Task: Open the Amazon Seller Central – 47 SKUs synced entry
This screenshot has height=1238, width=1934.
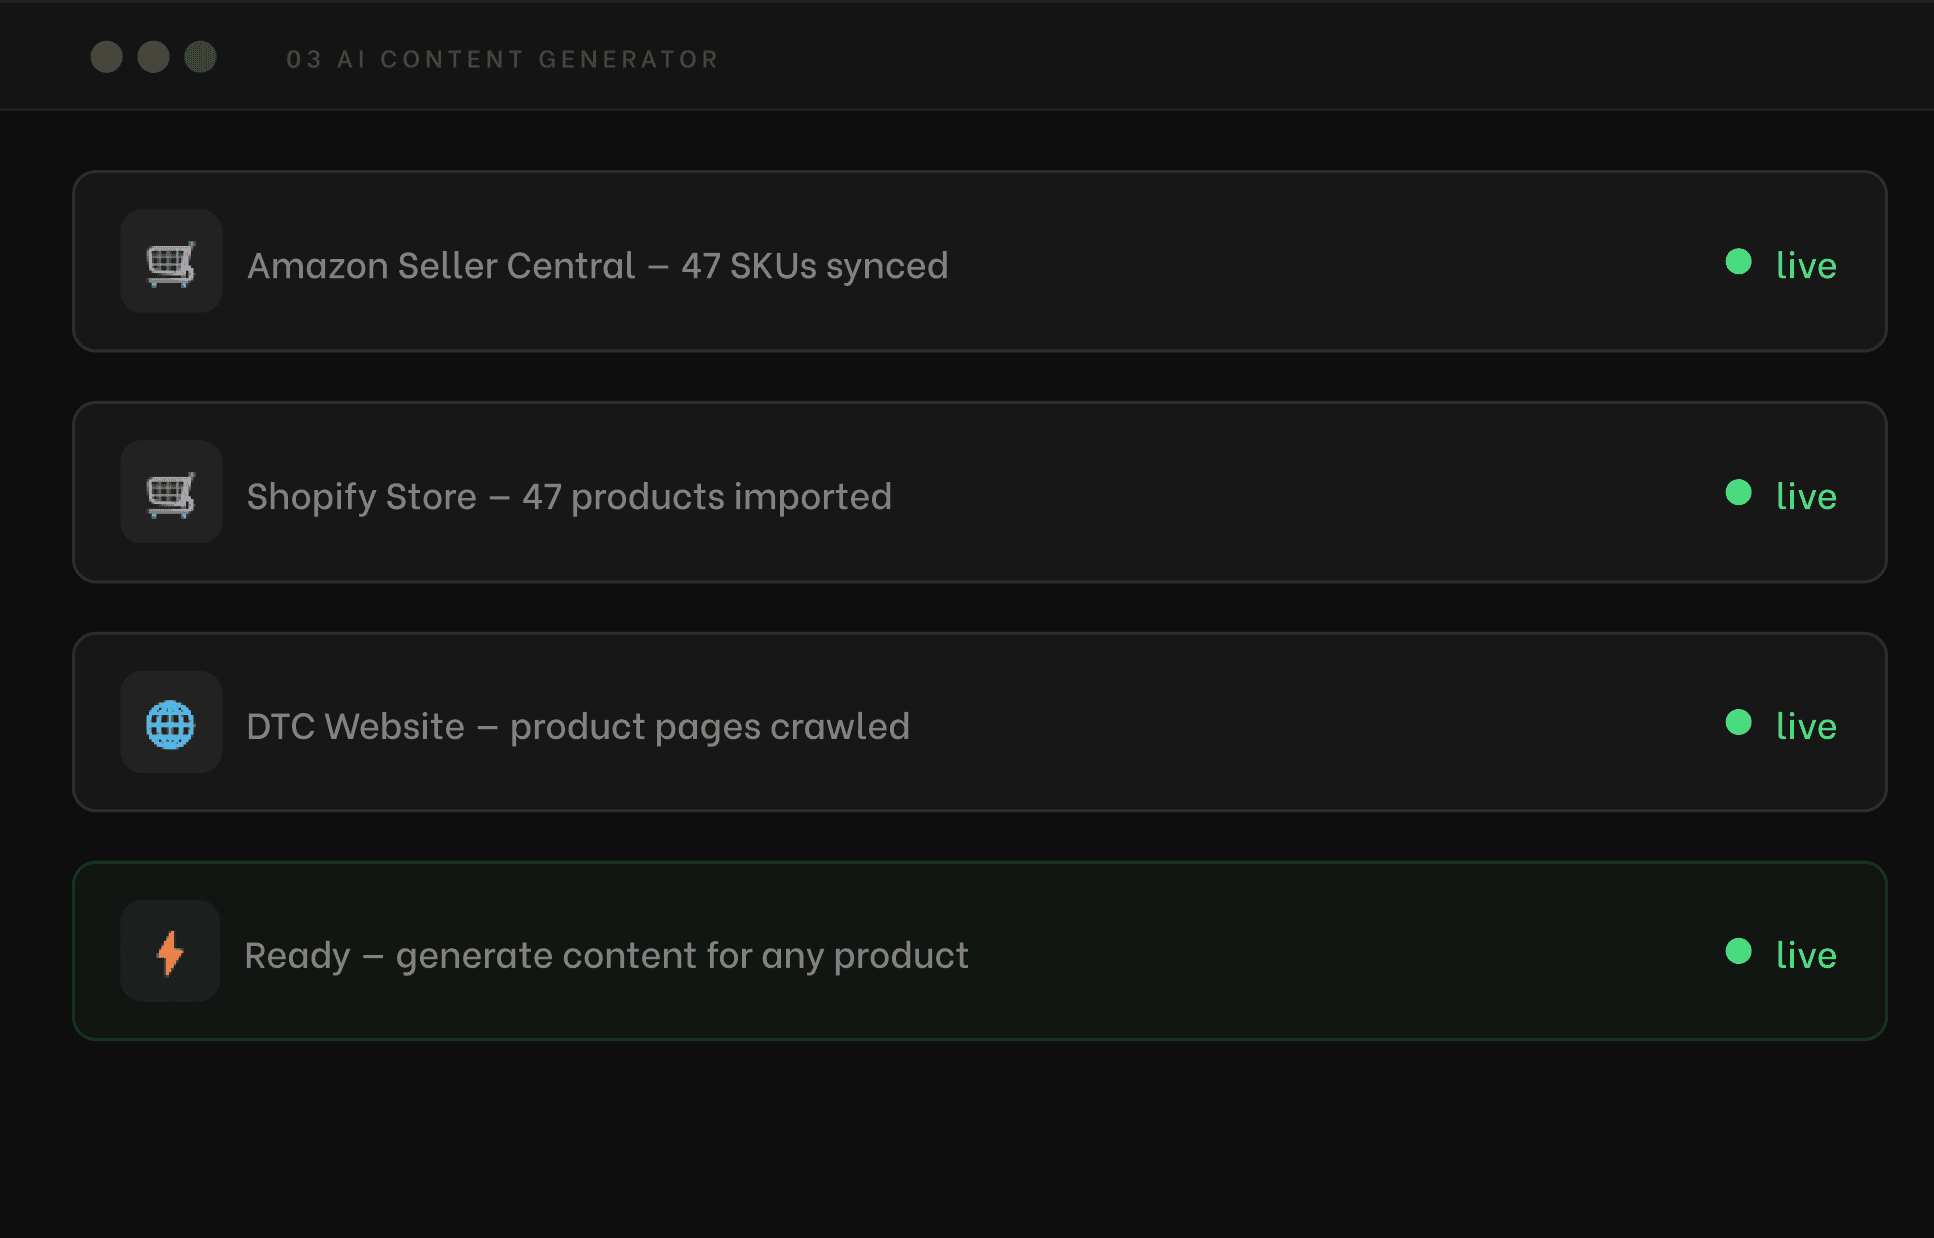Action: click(597, 266)
